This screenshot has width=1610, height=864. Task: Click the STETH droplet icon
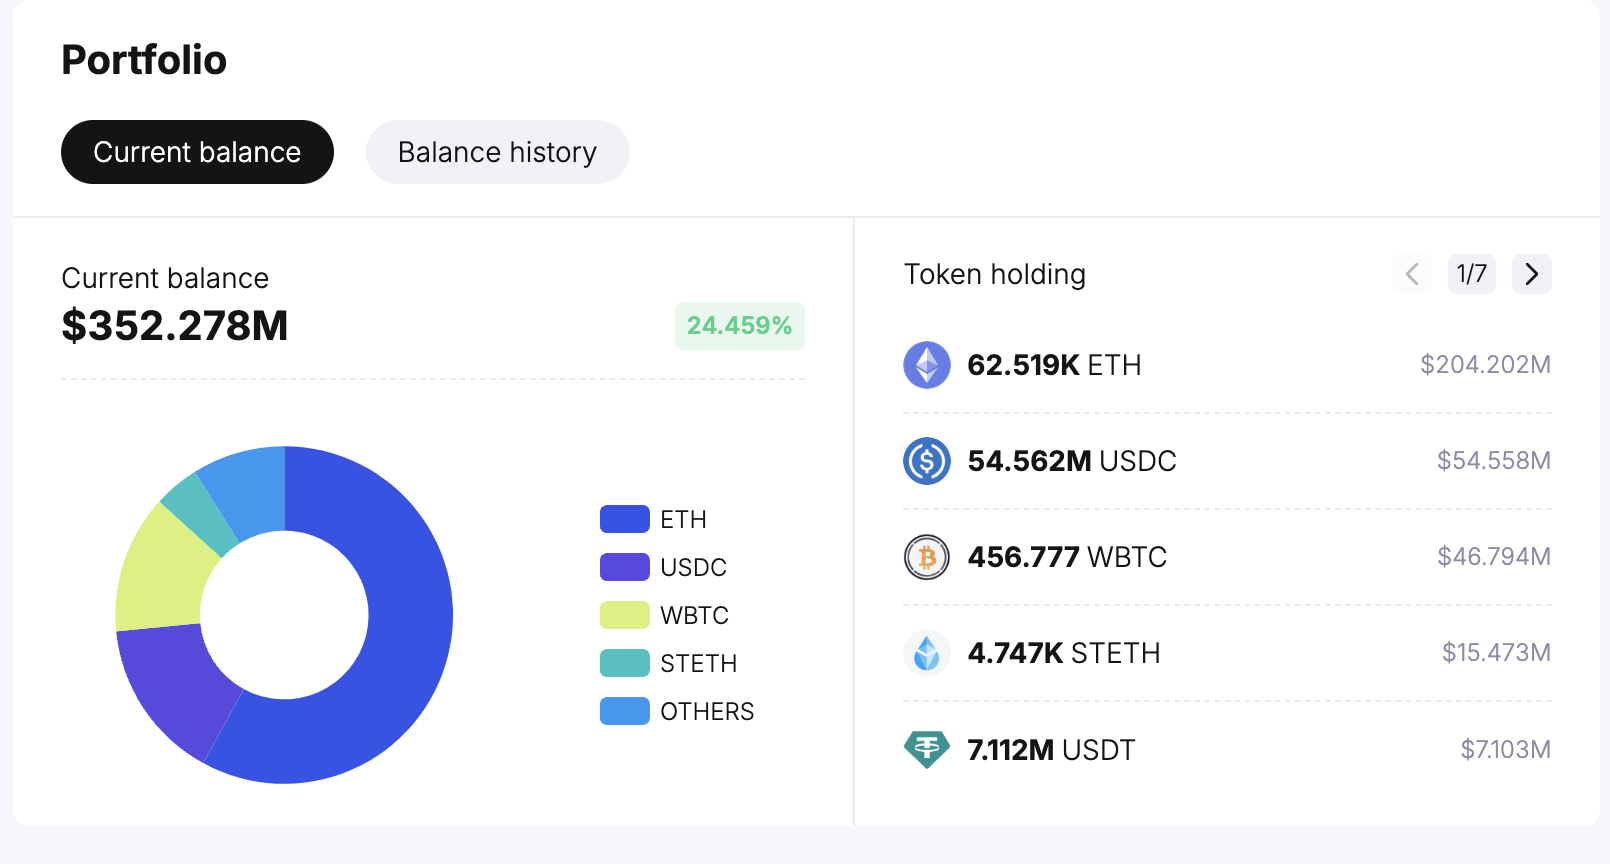(x=927, y=653)
